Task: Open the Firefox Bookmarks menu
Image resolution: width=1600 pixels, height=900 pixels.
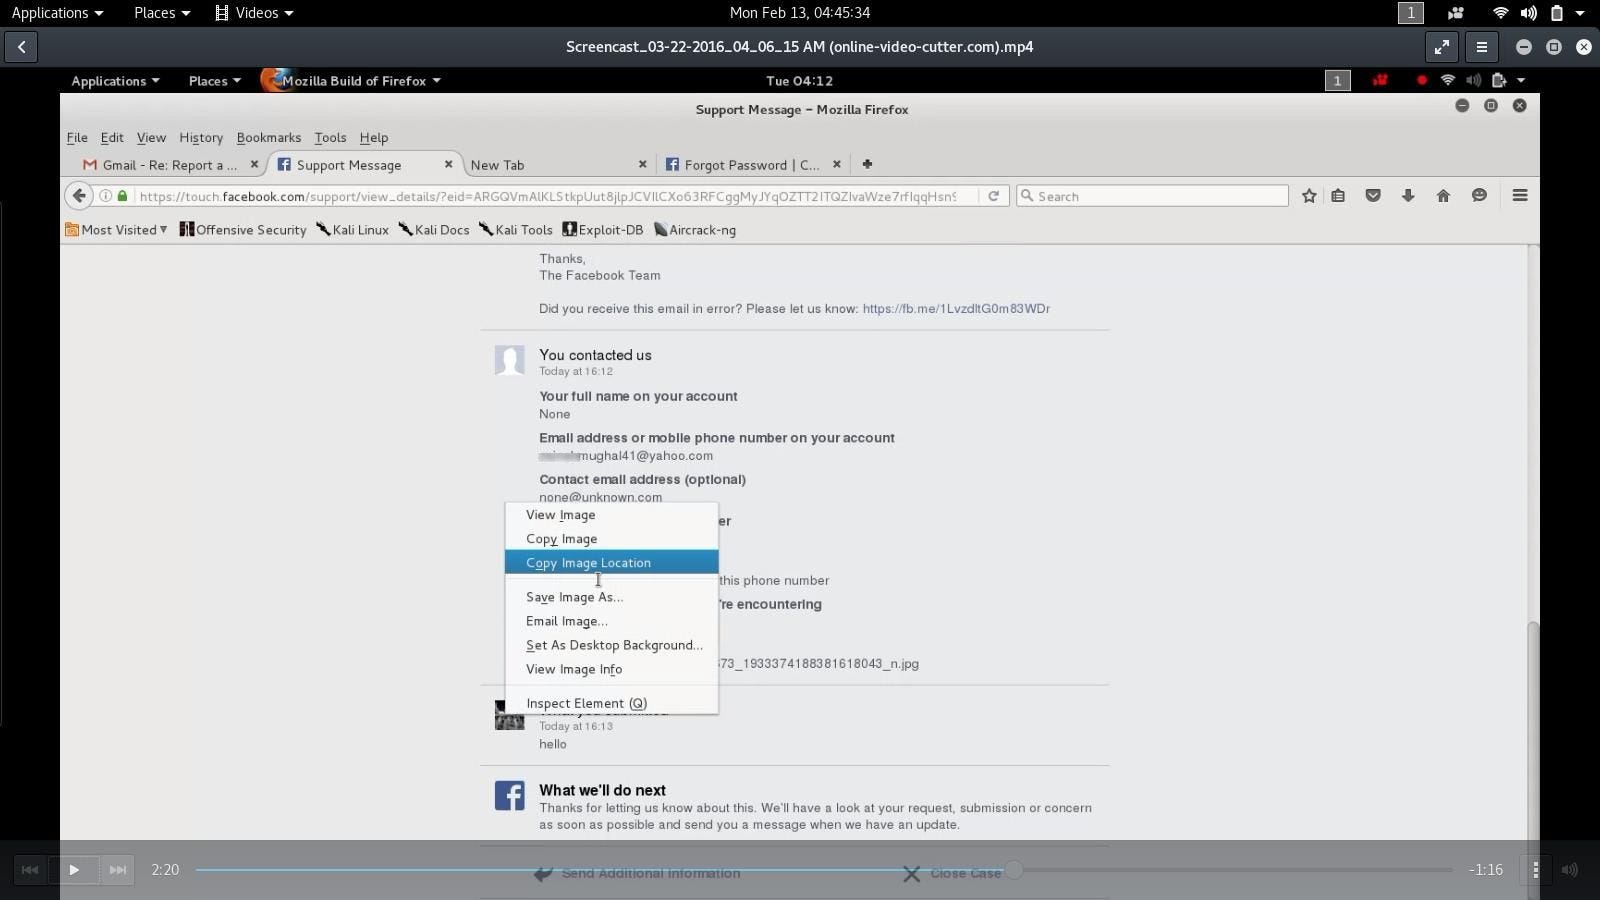Action: (268, 138)
